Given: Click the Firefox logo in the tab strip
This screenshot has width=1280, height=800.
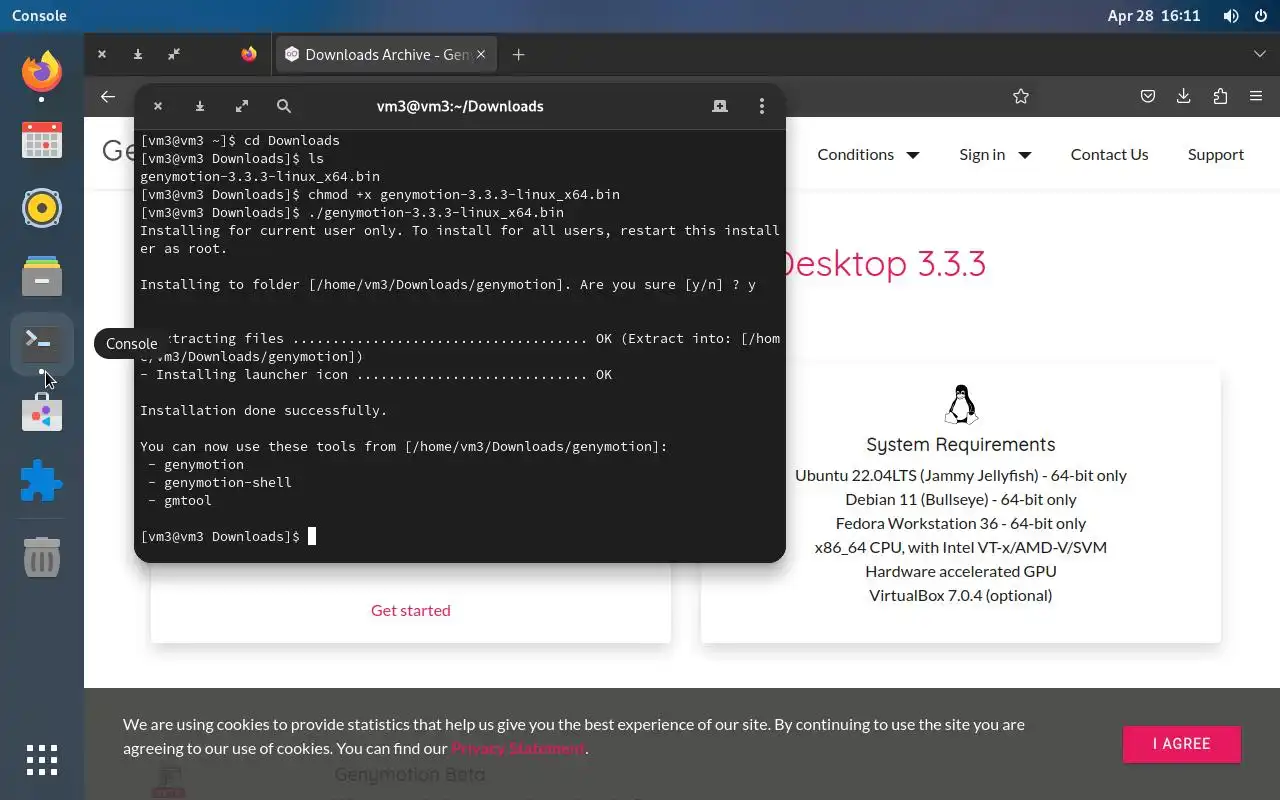Looking at the screenshot, I should 249,55.
